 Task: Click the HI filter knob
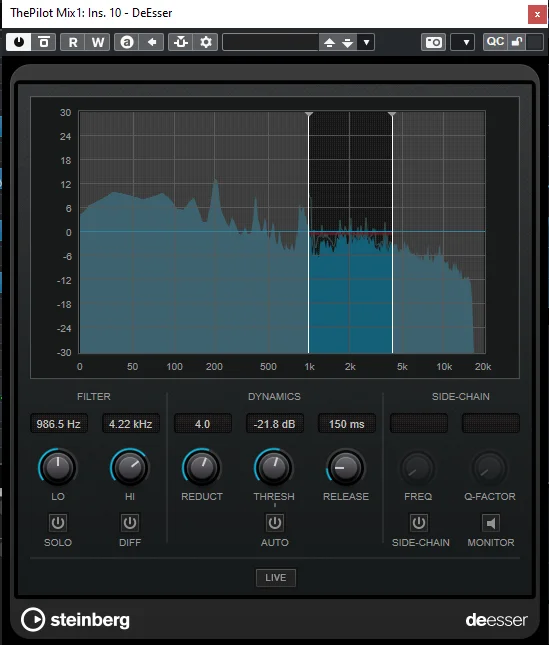(130, 468)
